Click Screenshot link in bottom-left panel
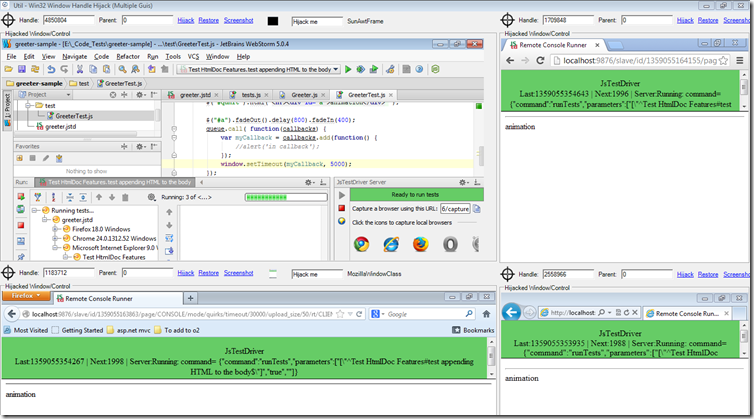The image size is (754, 419). tap(238, 272)
